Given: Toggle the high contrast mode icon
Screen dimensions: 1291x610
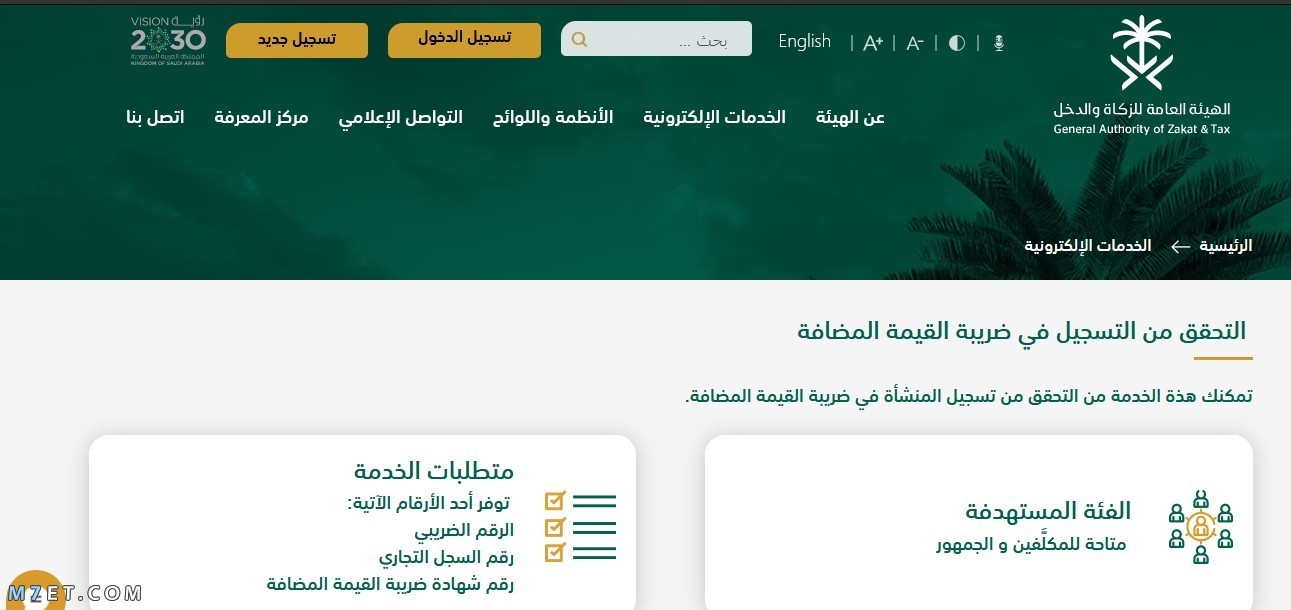Looking at the screenshot, I should (957, 43).
